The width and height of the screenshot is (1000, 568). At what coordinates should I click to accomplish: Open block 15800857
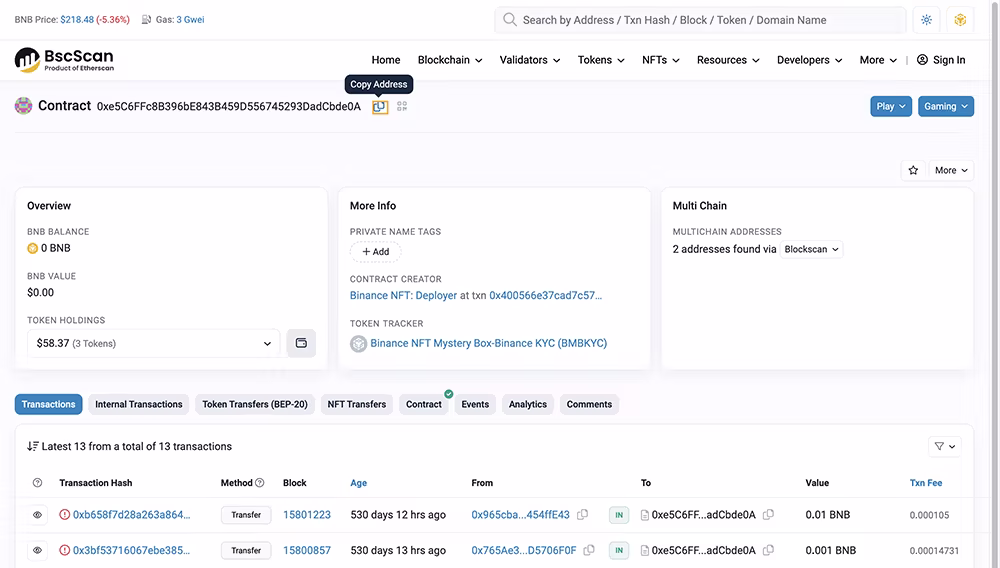coord(307,550)
